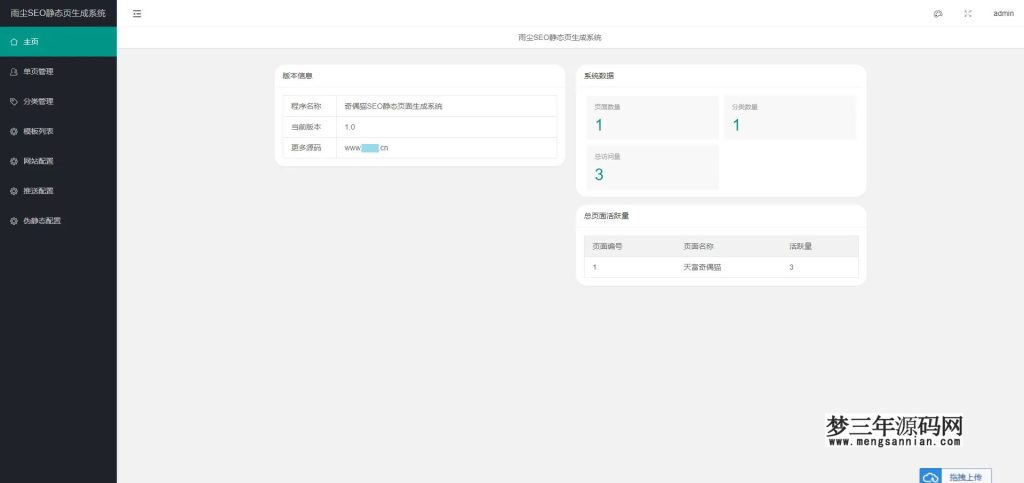Open 分类管理 in the sidebar
The image size is (1024, 483).
pyautogui.click(x=58, y=102)
